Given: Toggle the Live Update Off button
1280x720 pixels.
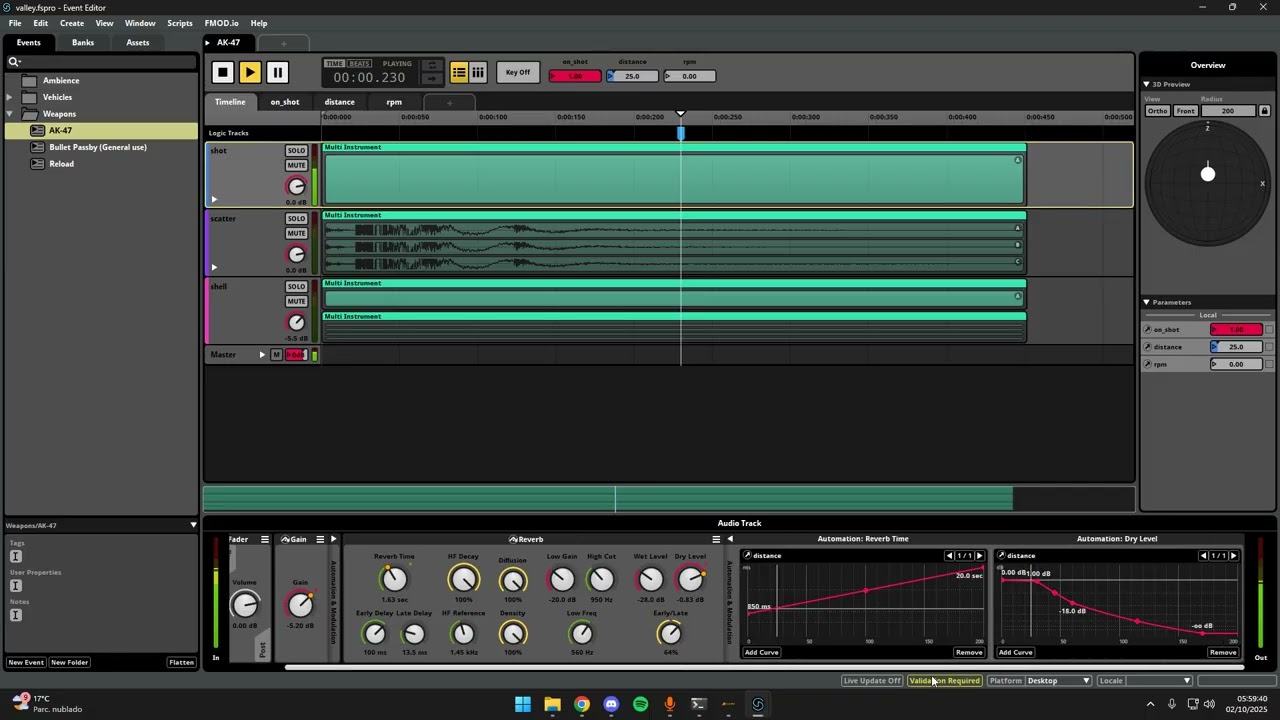Looking at the screenshot, I should point(872,681).
